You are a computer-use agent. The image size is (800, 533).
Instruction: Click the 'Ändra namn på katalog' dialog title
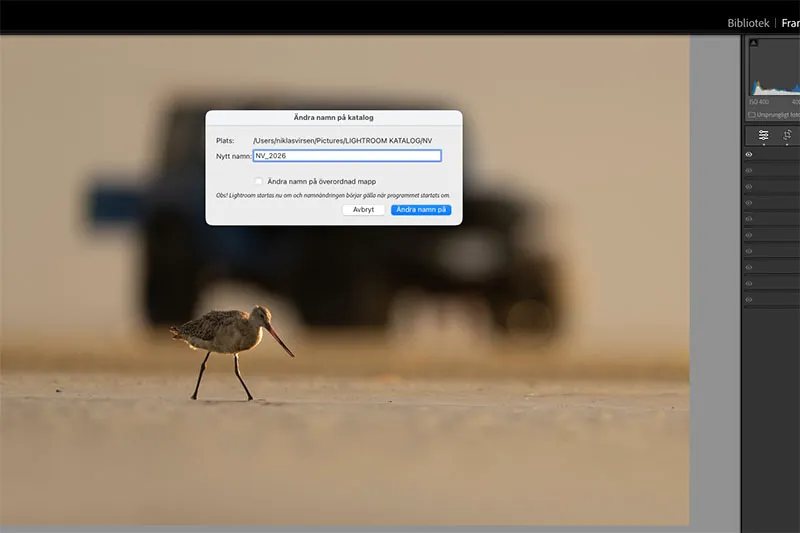334,117
